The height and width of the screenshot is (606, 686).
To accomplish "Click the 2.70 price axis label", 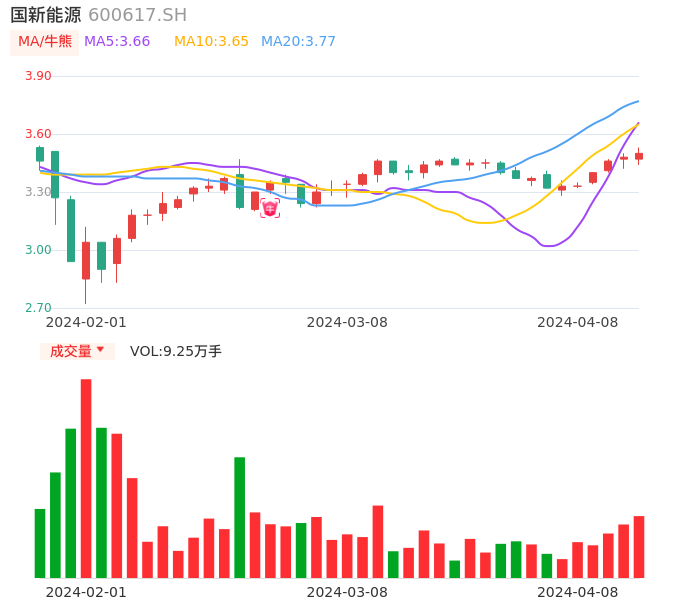I will 38,308.
